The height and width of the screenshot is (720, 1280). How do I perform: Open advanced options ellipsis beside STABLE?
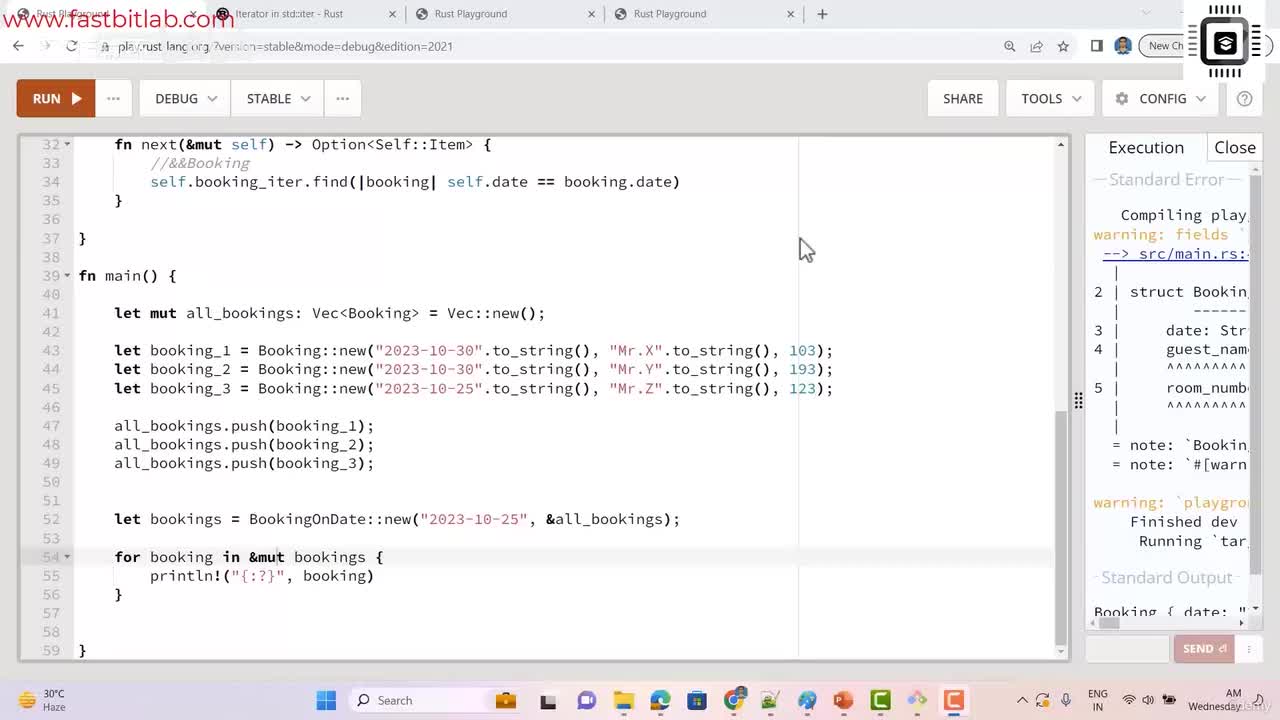342,98
